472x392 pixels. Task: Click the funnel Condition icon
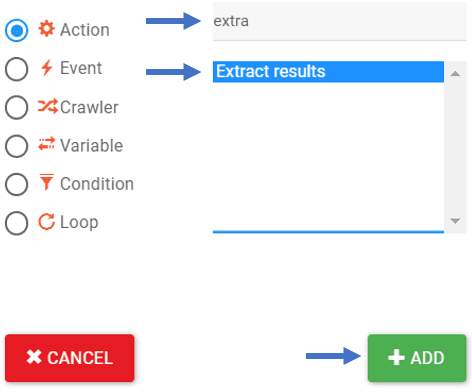click(x=46, y=182)
